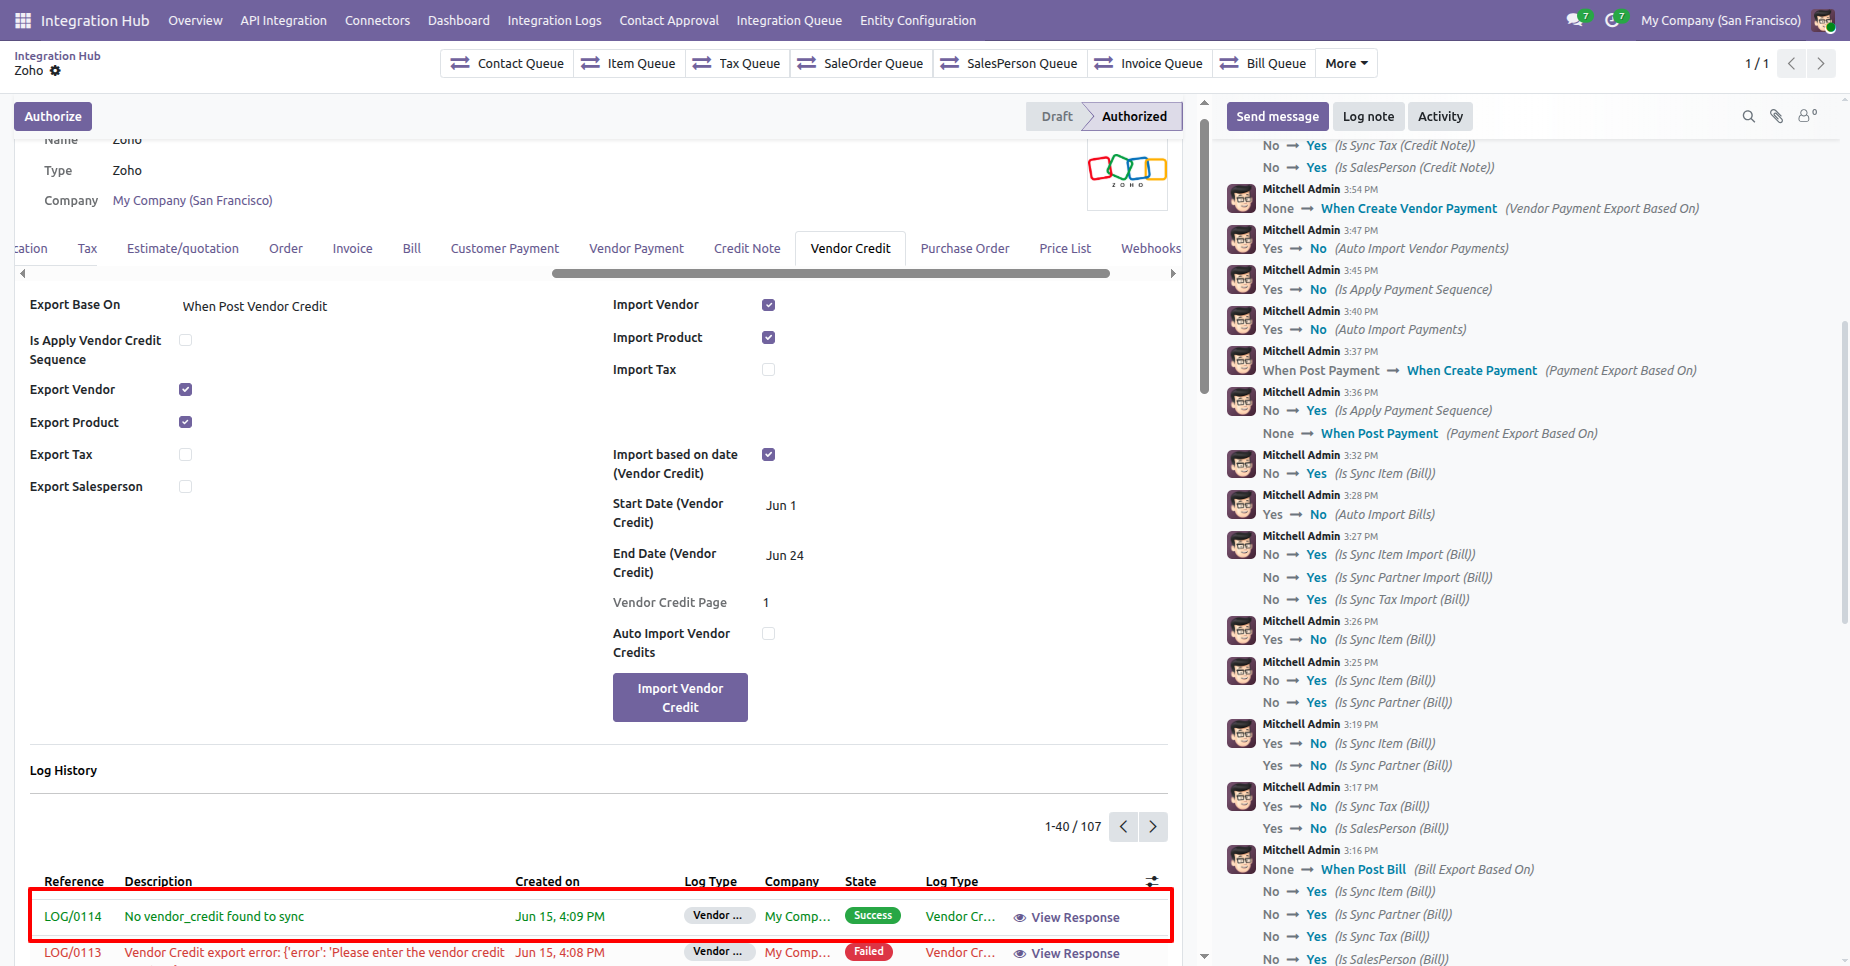Expand the More dropdown
This screenshot has width=1850, height=966.
[1346, 64]
